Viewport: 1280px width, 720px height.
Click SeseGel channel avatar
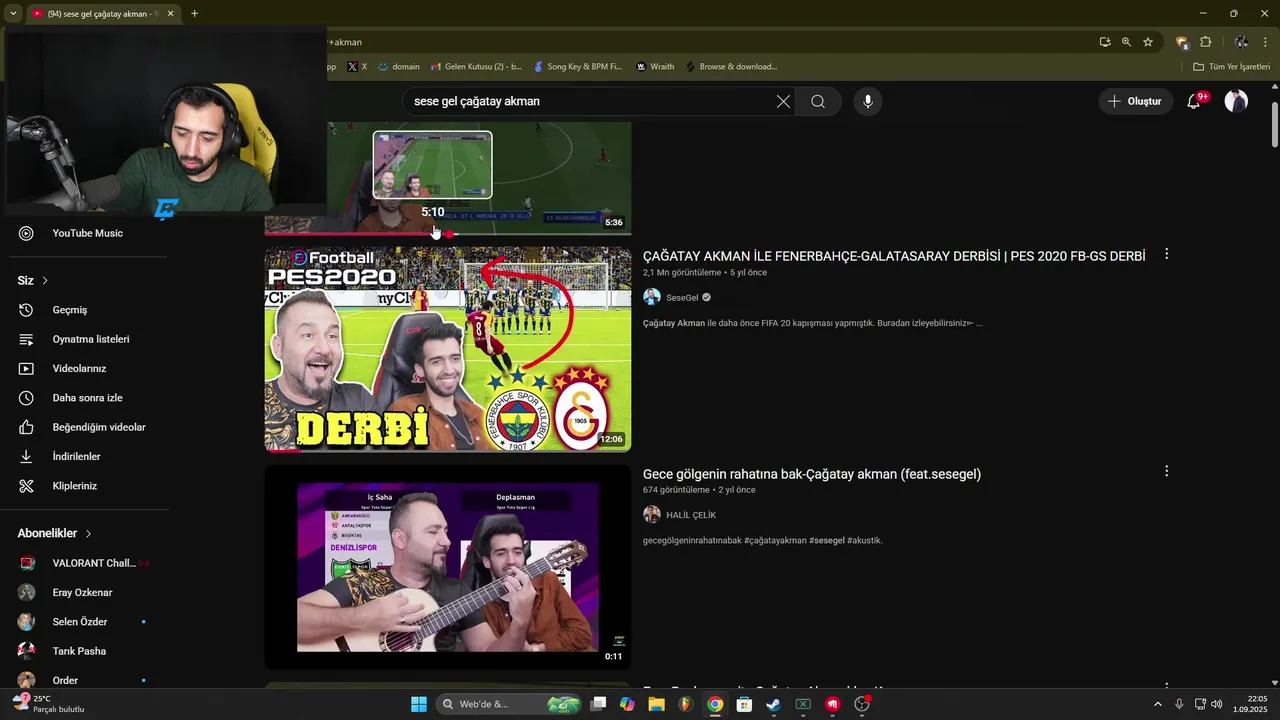[x=652, y=297]
